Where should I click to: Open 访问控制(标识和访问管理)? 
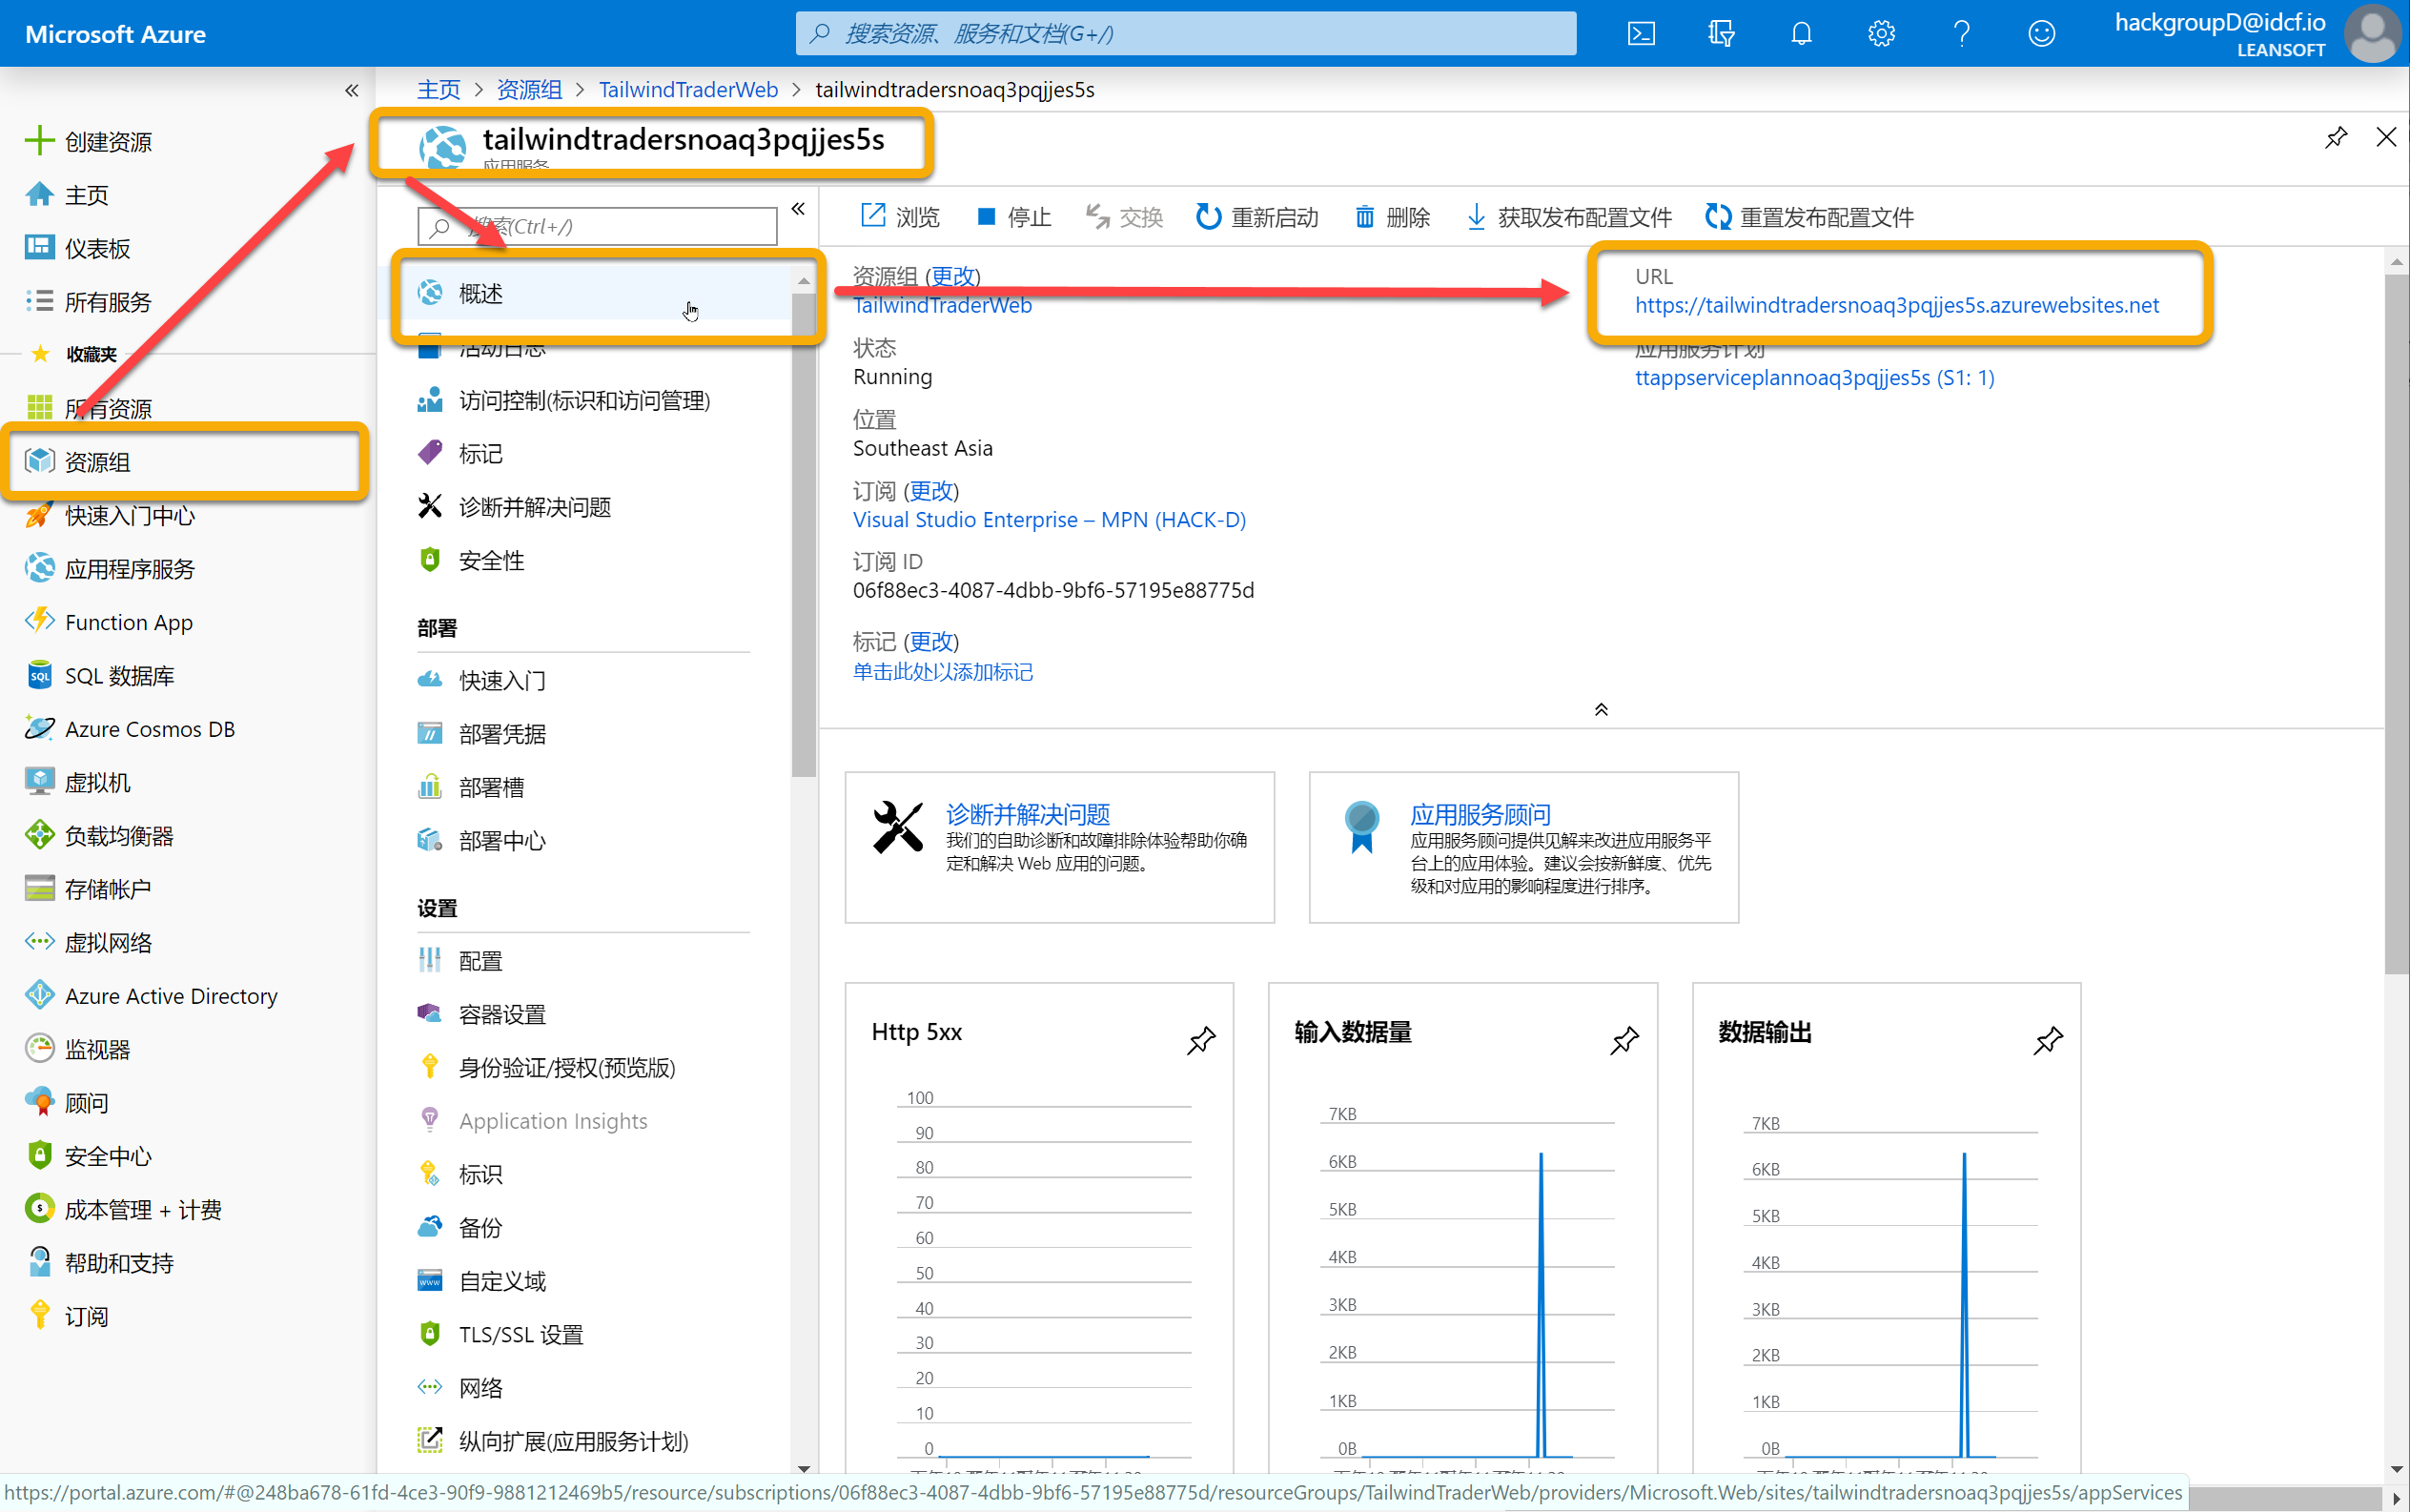point(564,401)
